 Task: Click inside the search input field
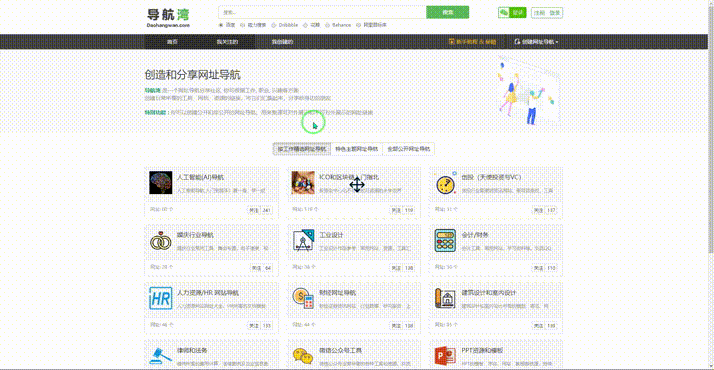(x=322, y=12)
